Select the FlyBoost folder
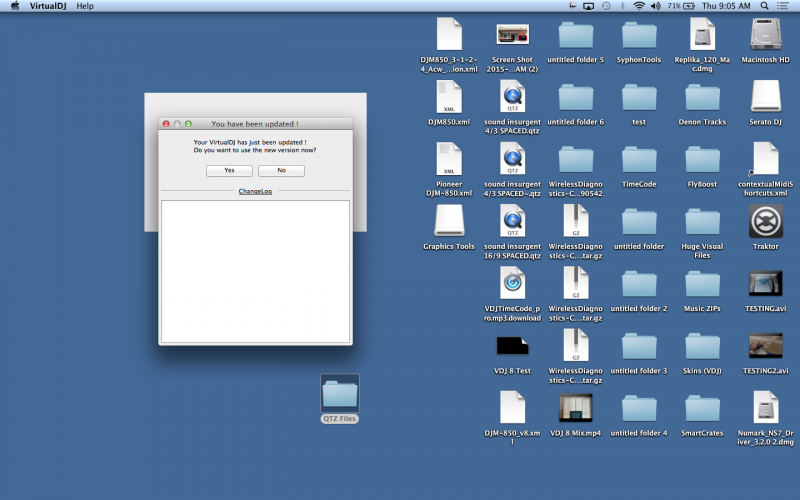 702,159
